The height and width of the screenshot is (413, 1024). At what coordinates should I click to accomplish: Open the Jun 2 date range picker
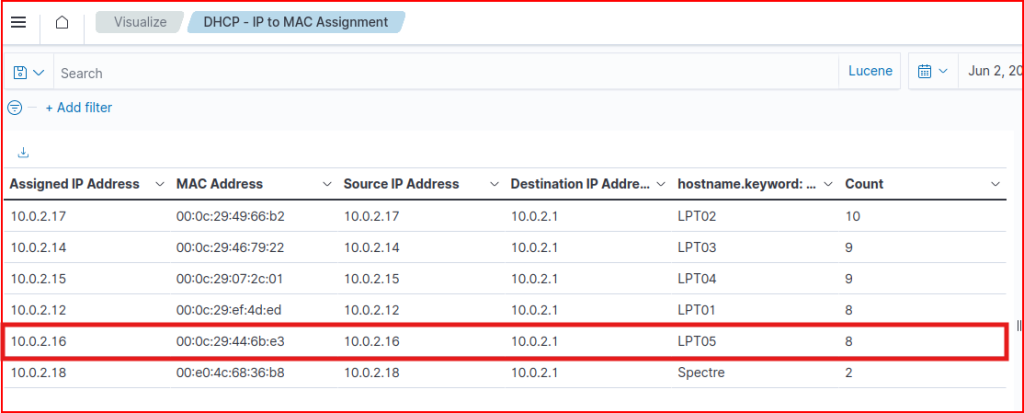pyautogui.click(x=990, y=72)
